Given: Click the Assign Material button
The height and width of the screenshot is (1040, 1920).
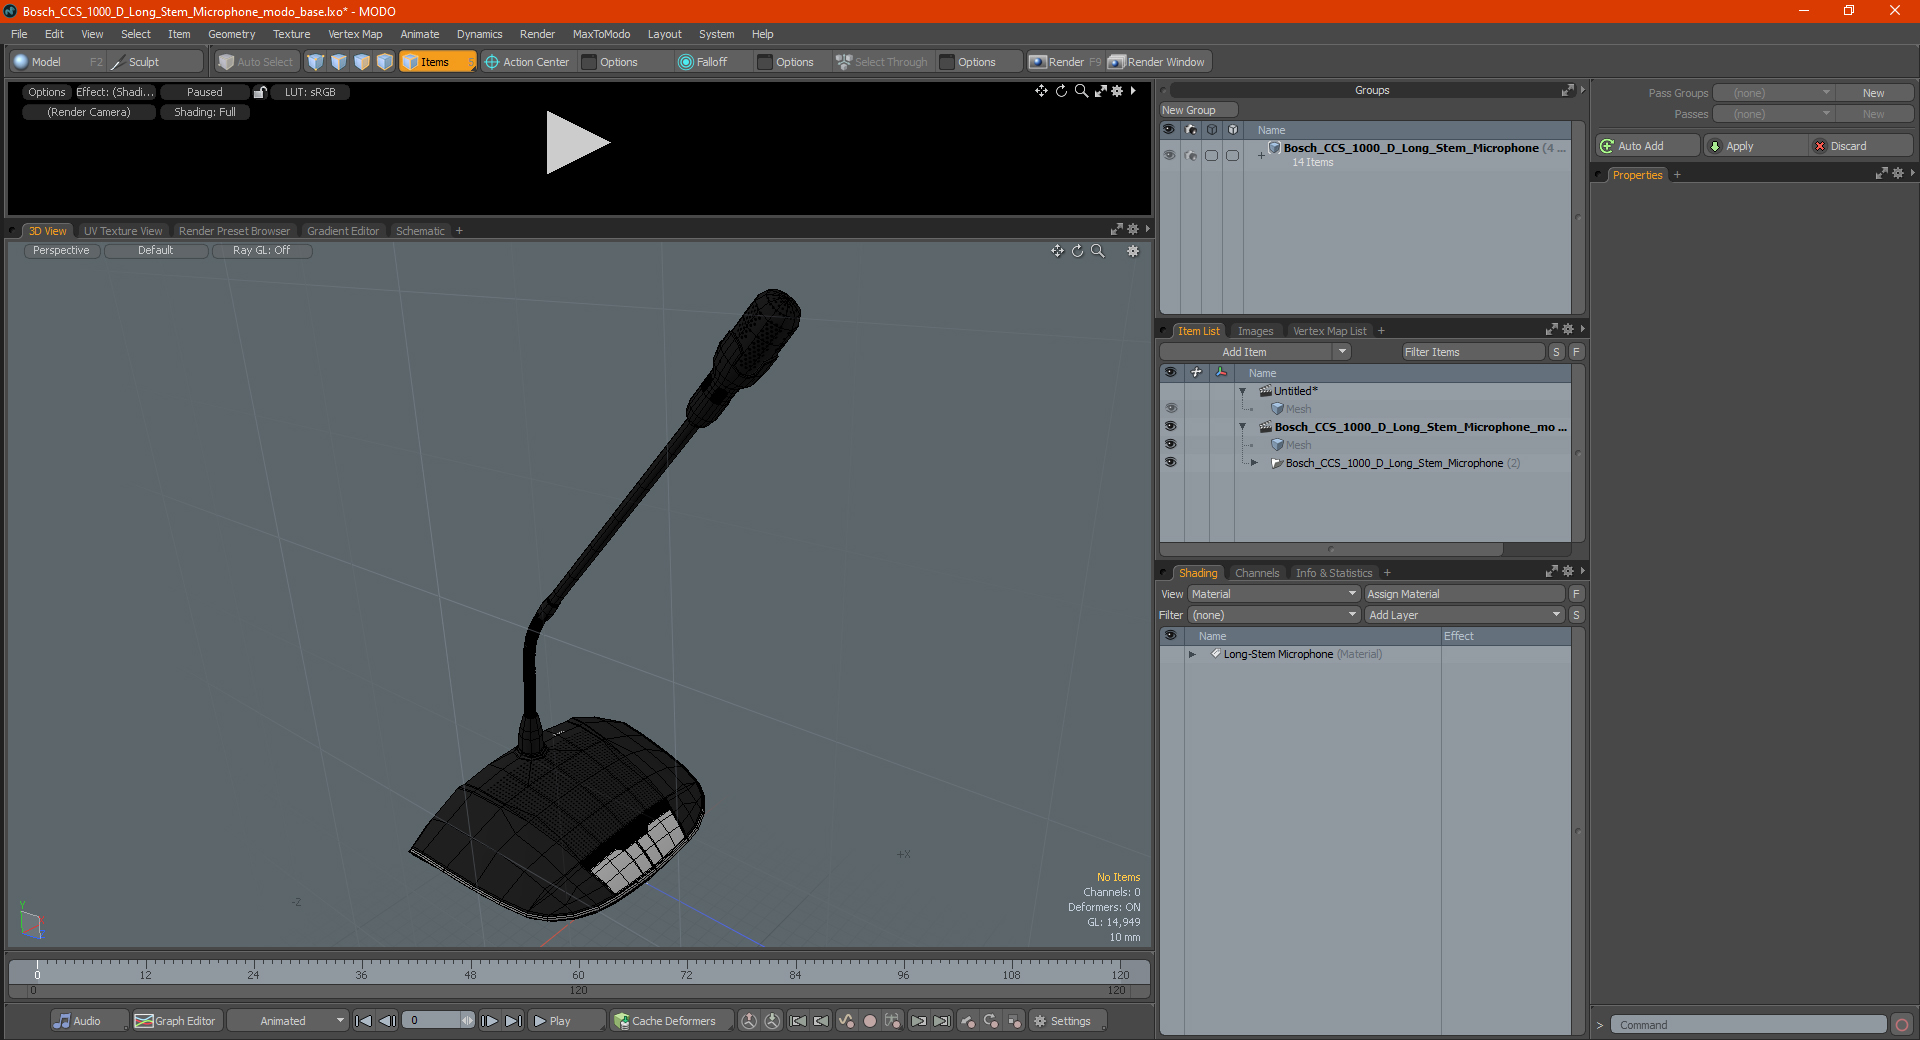Looking at the screenshot, I should click(1464, 594).
